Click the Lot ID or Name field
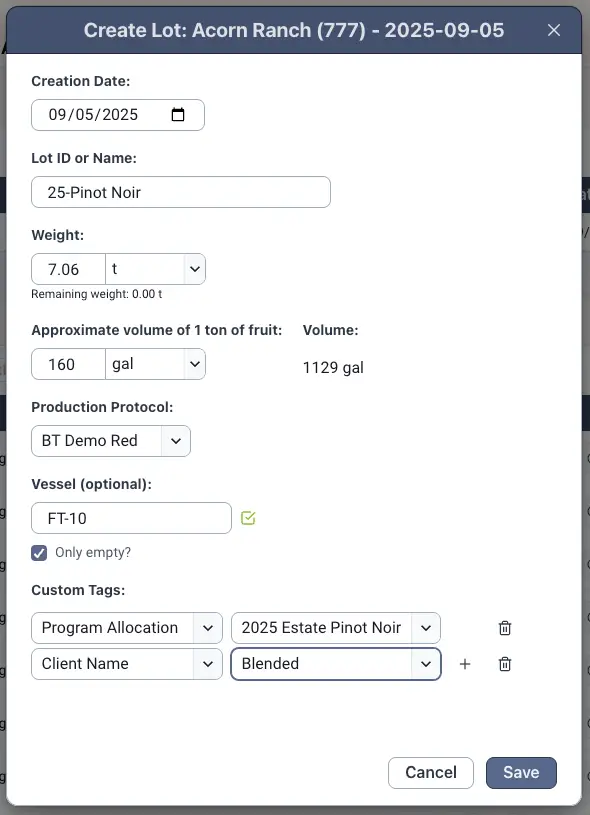The width and height of the screenshot is (590, 815). (x=181, y=192)
